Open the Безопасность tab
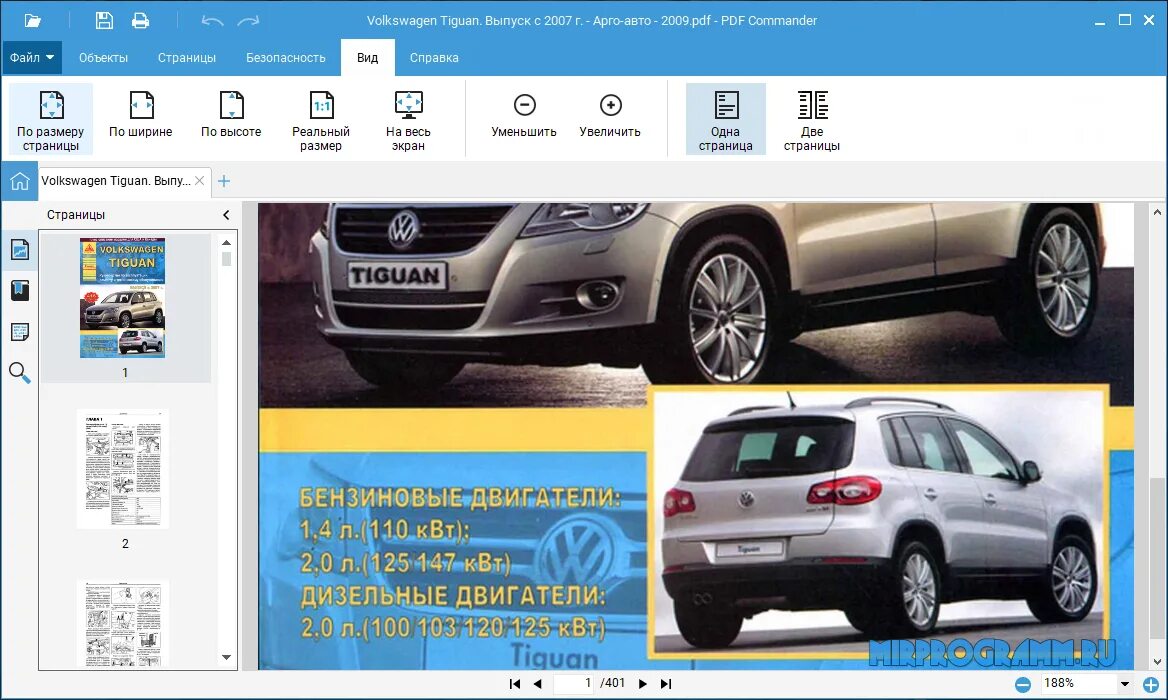This screenshot has width=1168, height=700. coord(286,57)
